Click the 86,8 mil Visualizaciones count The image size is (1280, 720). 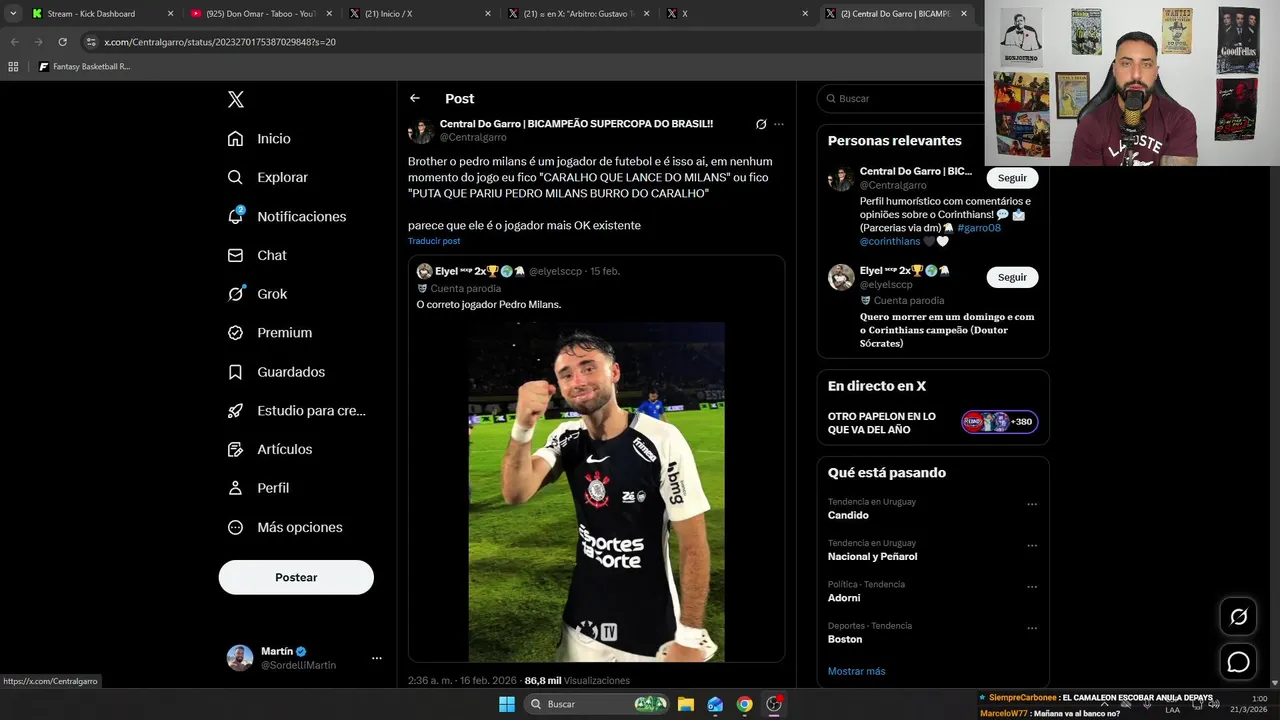point(577,680)
